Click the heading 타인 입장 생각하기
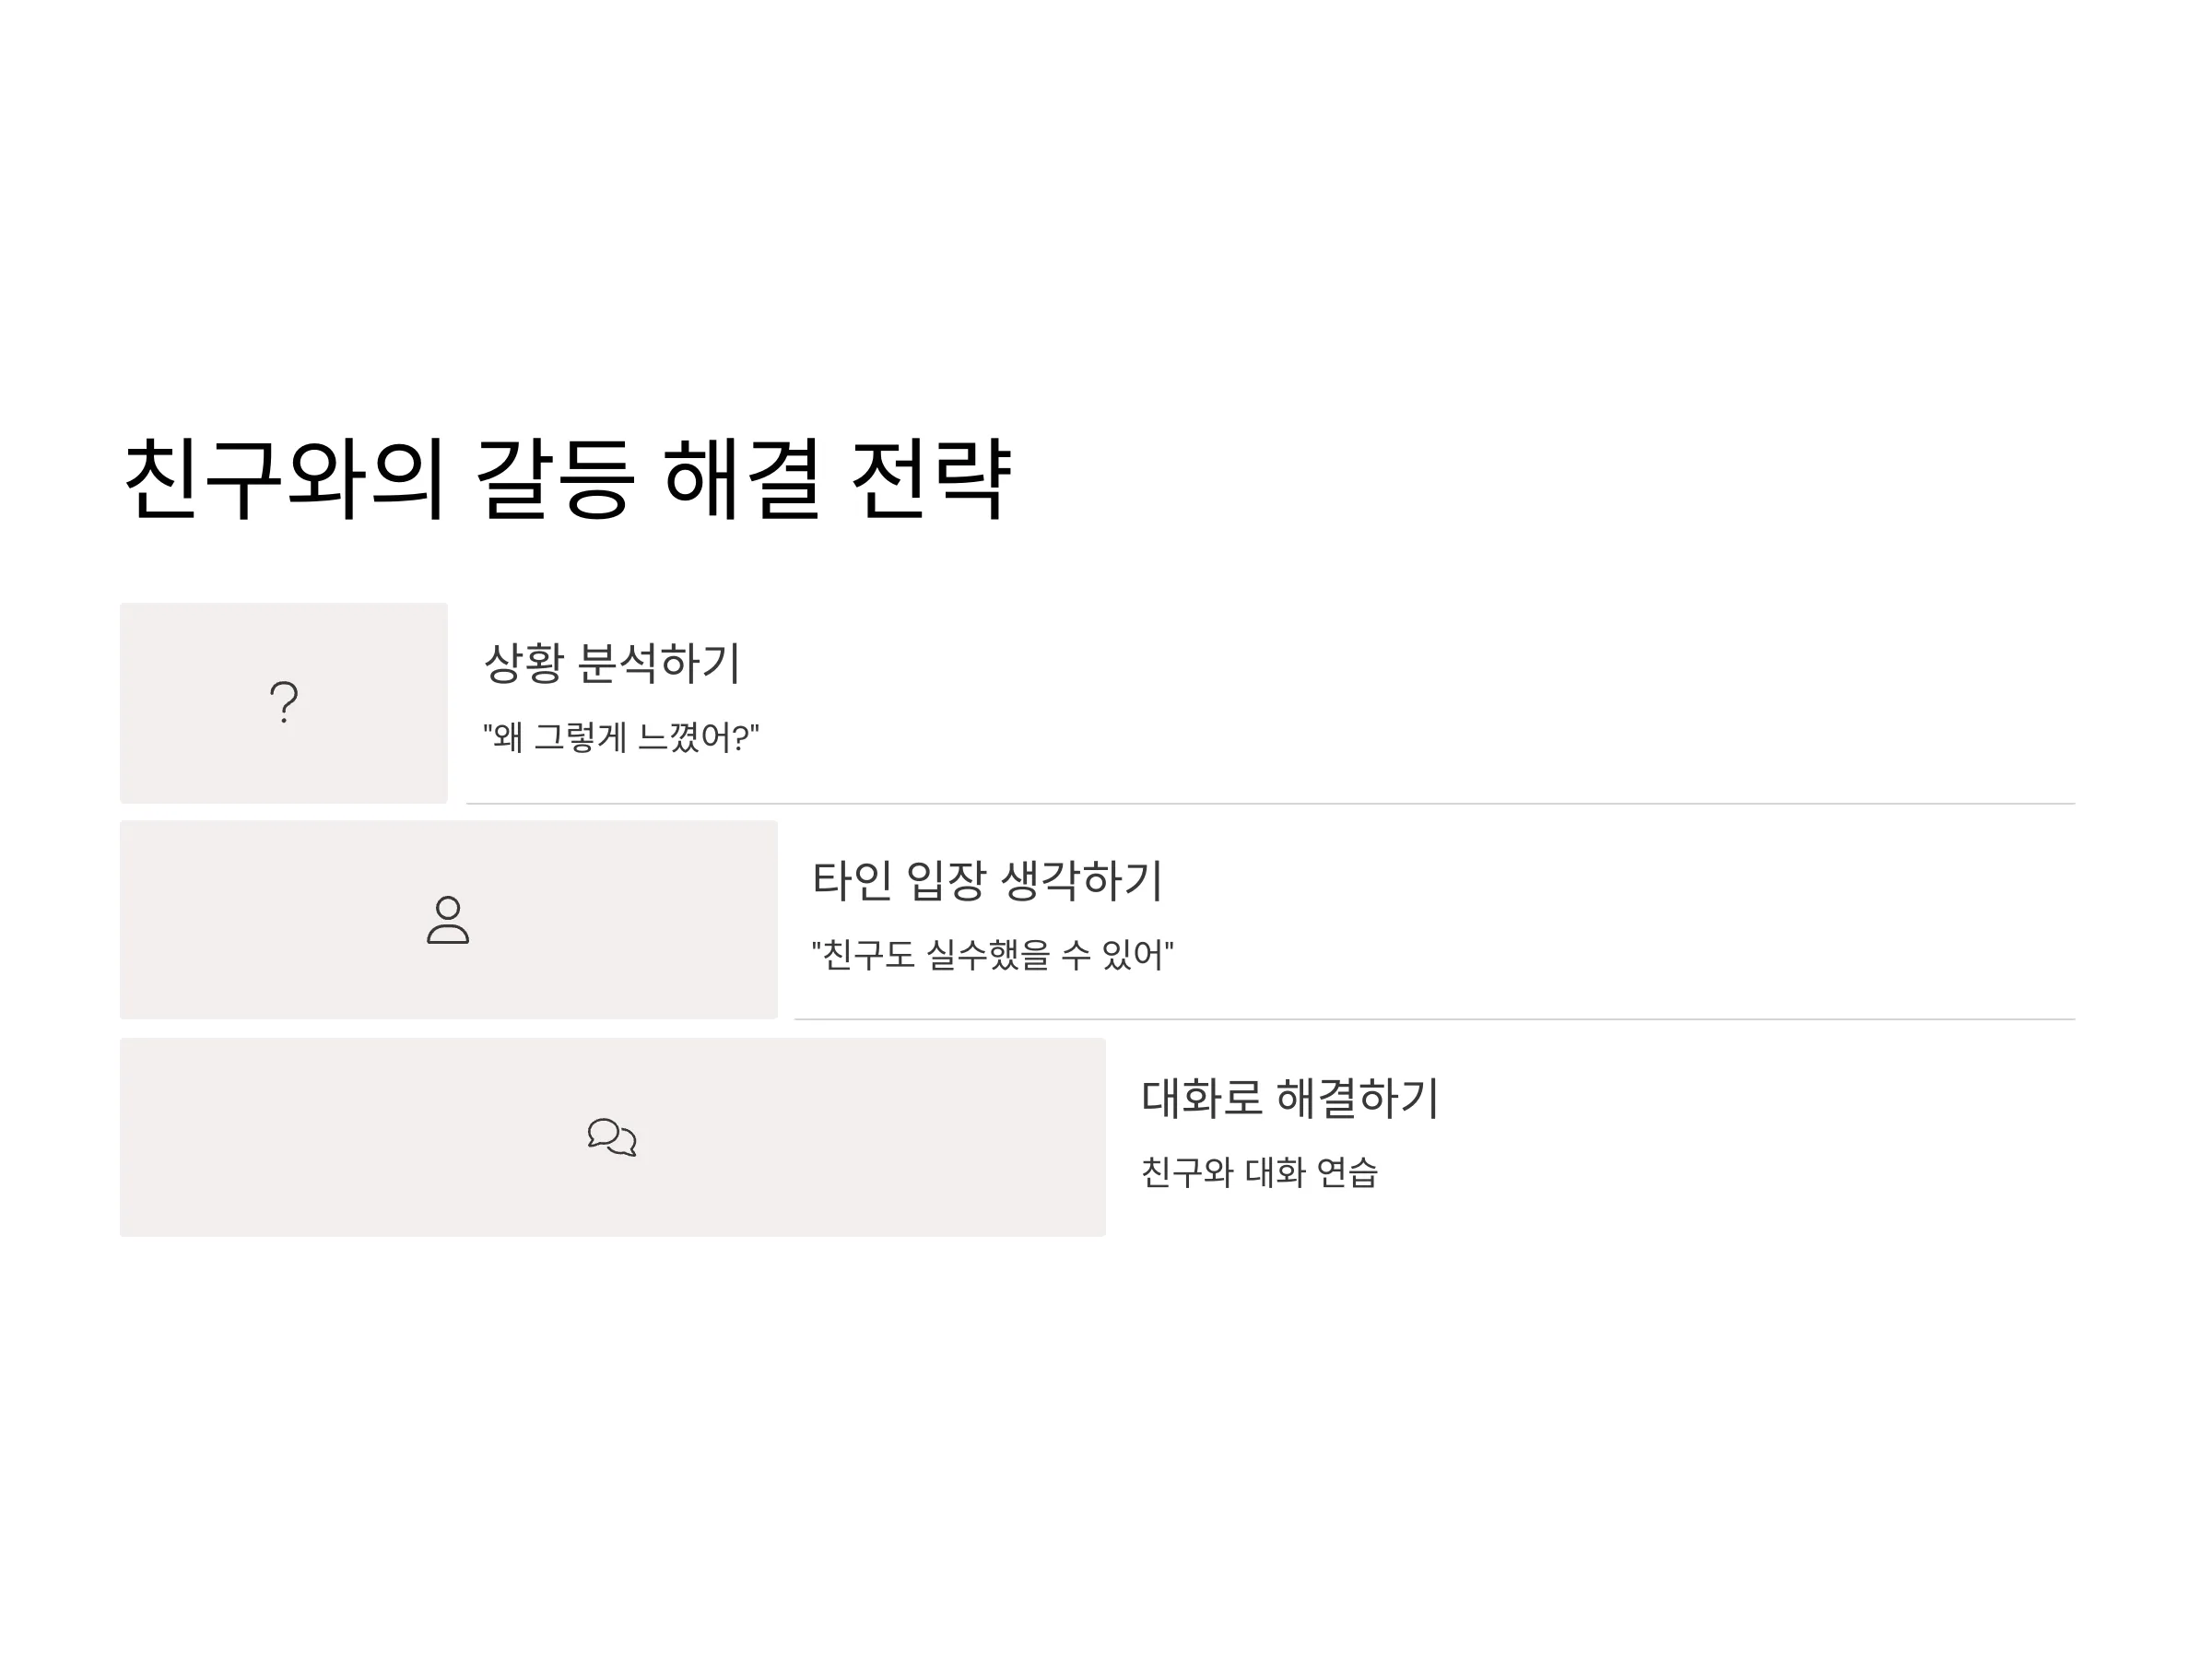Screen dimensions: 2212x1659 point(987,880)
